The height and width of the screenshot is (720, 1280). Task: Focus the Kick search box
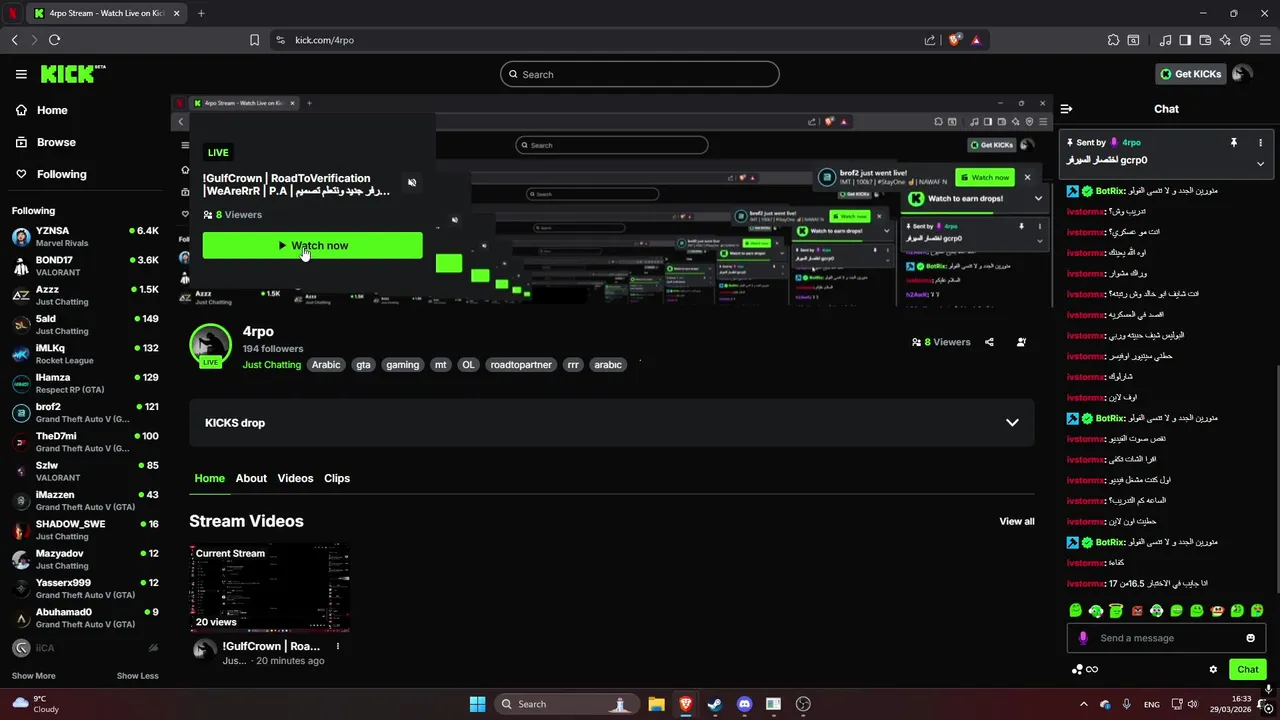pos(640,74)
